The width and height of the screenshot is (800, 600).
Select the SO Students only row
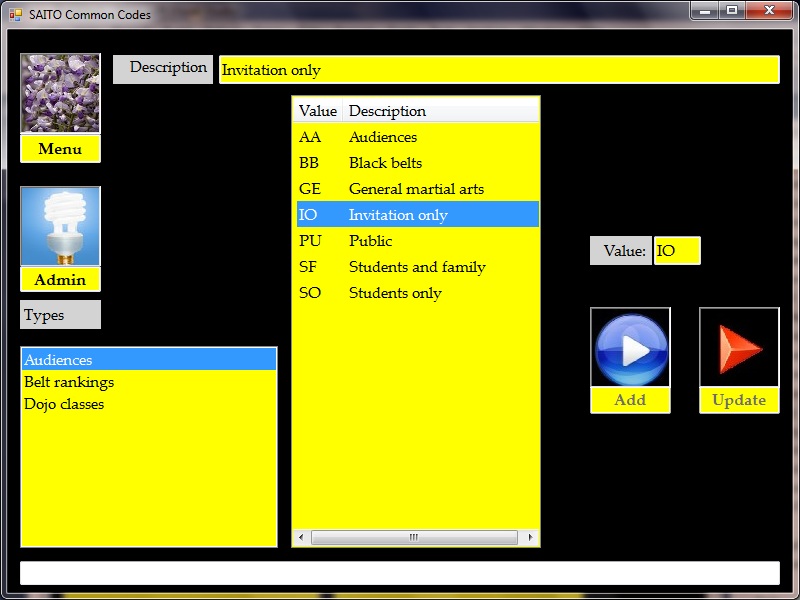394,293
